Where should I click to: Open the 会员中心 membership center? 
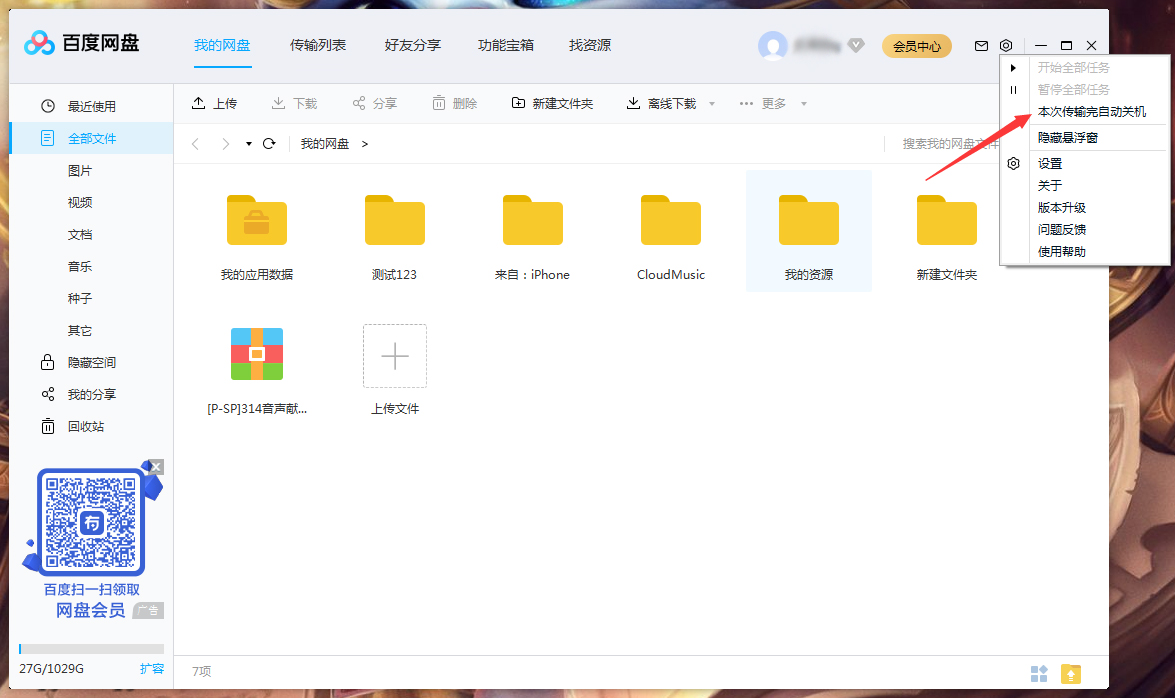coord(916,45)
